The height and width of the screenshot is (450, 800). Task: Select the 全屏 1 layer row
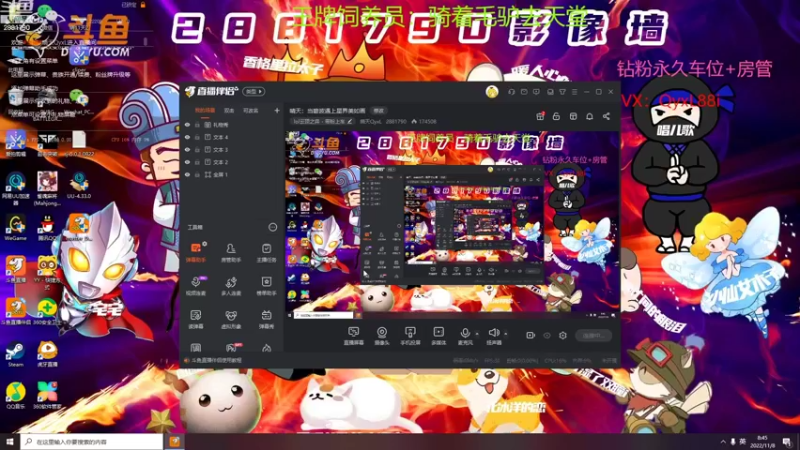click(x=232, y=174)
